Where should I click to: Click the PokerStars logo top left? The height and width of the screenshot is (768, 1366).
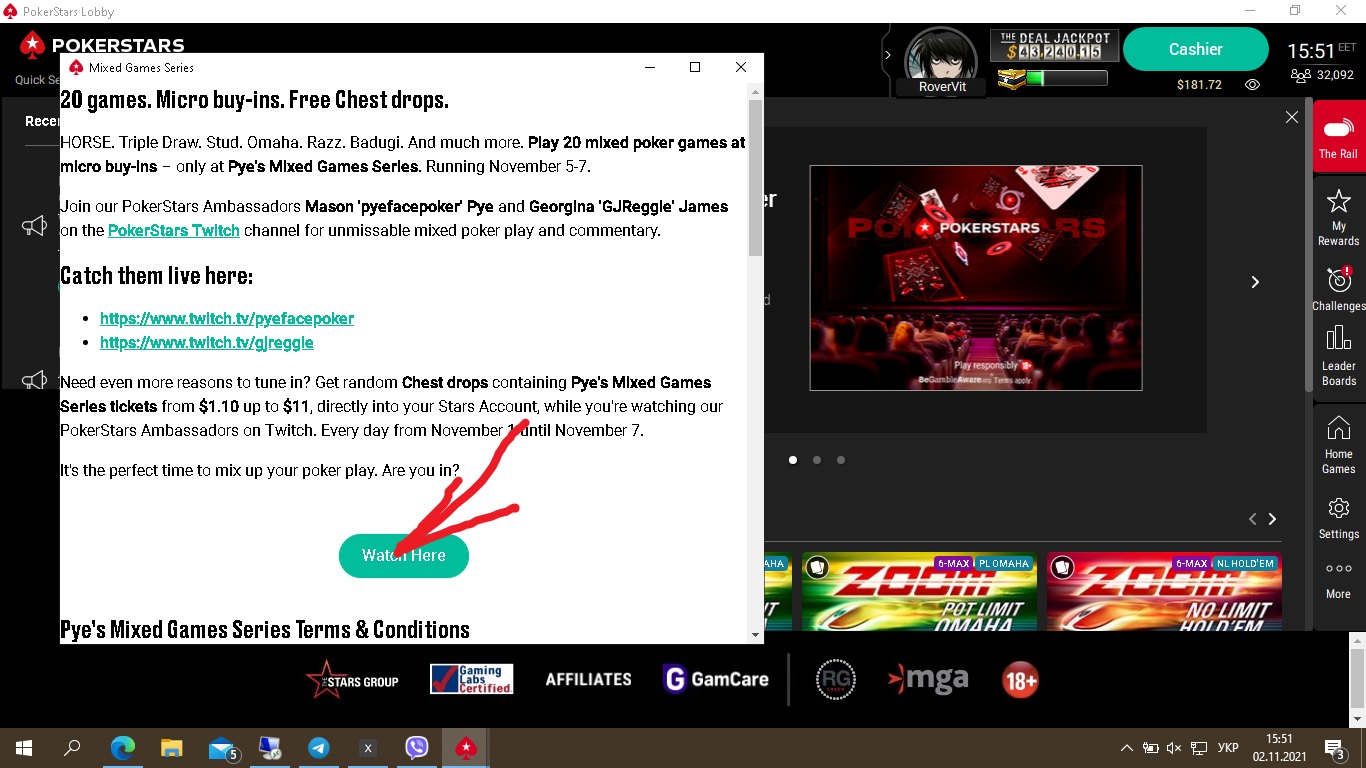point(102,45)
